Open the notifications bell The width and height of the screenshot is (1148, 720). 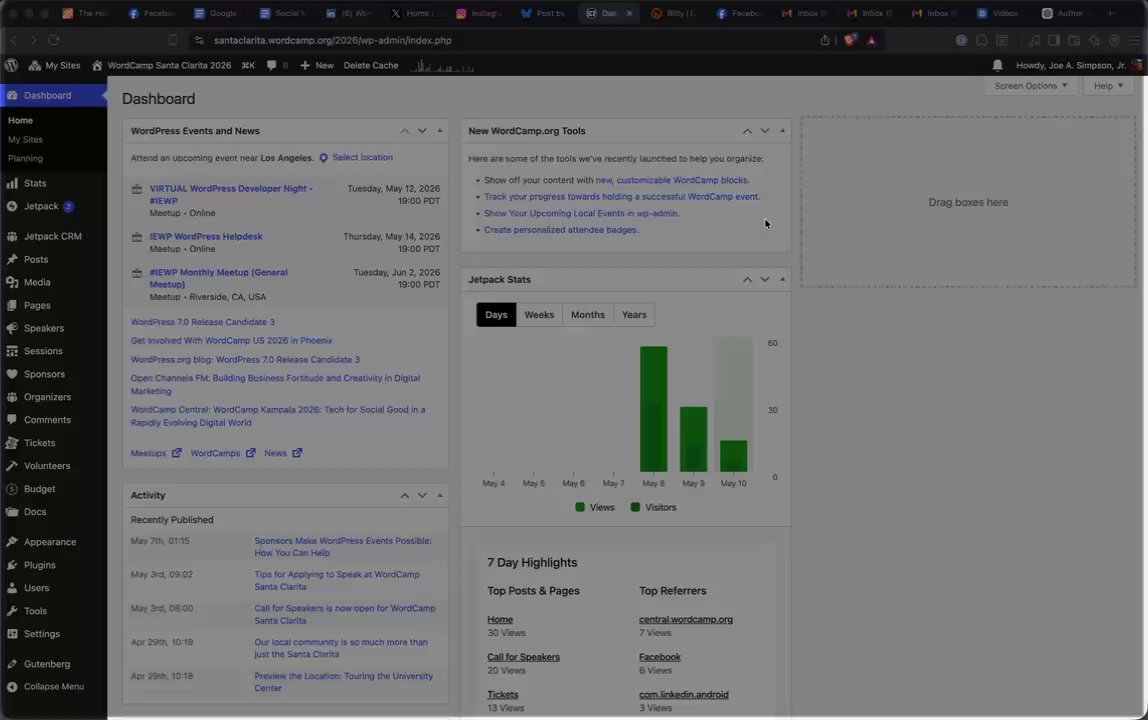point(997,65)
